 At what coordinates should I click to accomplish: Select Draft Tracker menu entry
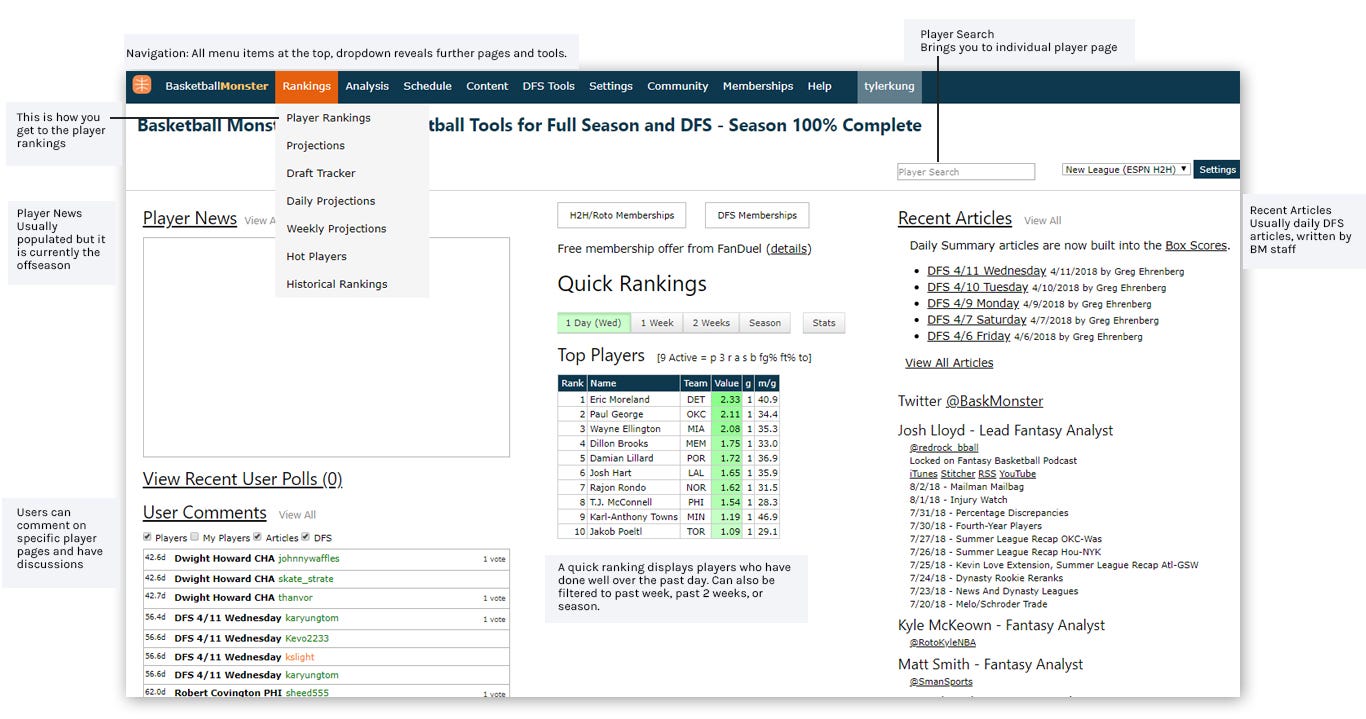tap(320, 173)
